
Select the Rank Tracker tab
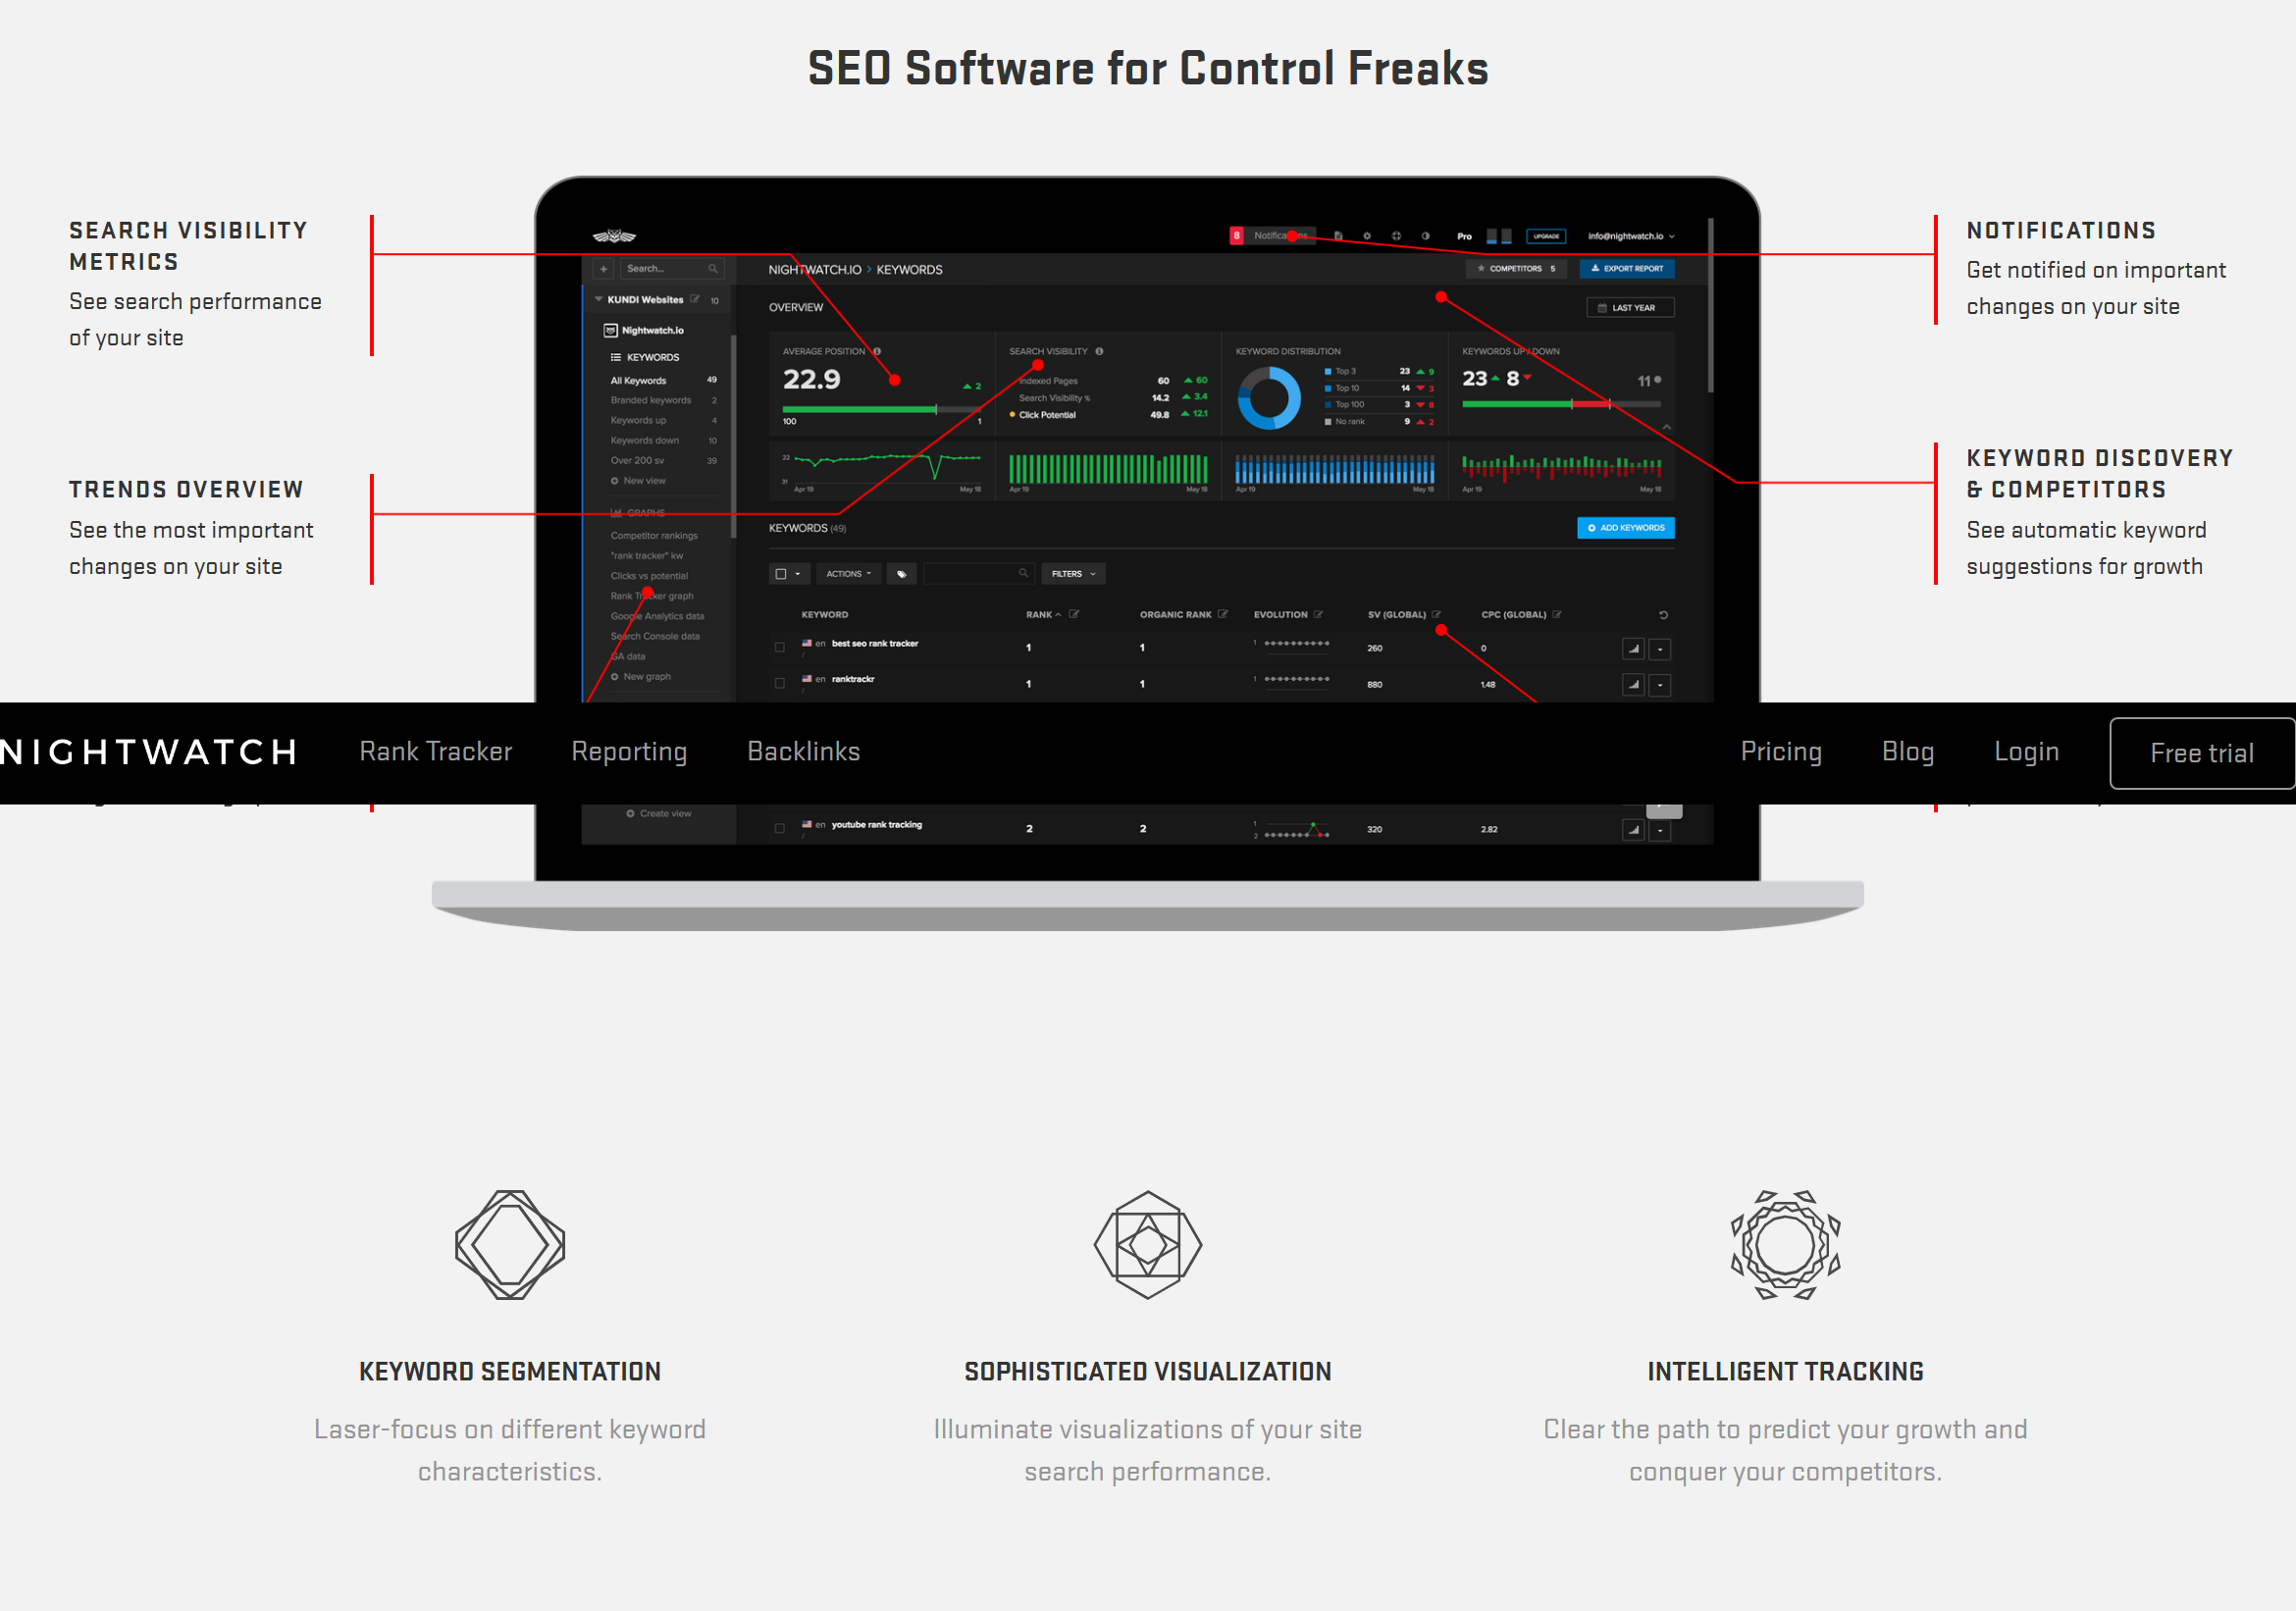(x=433, y=753)
